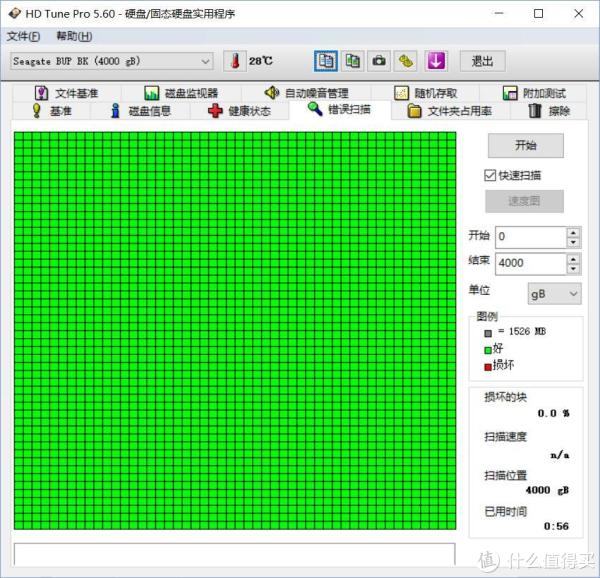Click the 0.0 % damaged blocks value
Image resolution: width=600 pixels, height=578 pixels.
553,413
